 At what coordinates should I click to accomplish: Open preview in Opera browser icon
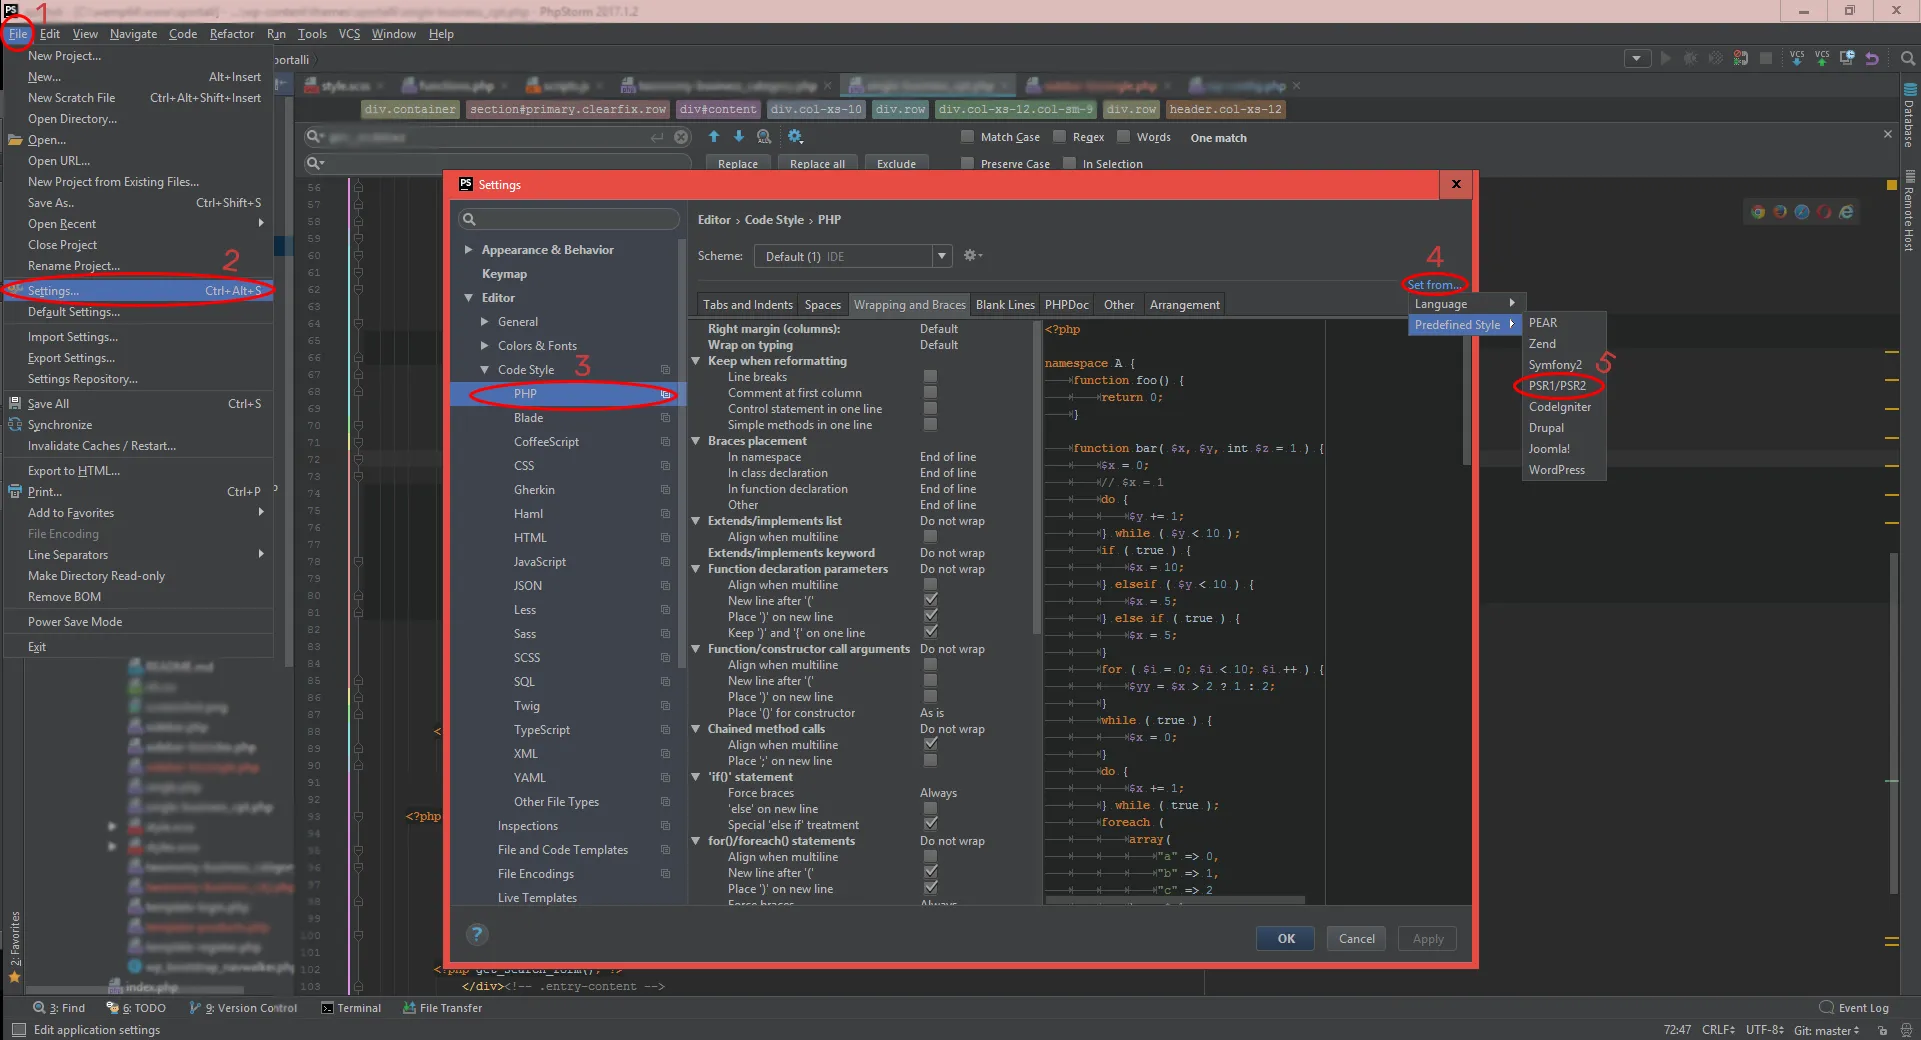pos(1824,212)
